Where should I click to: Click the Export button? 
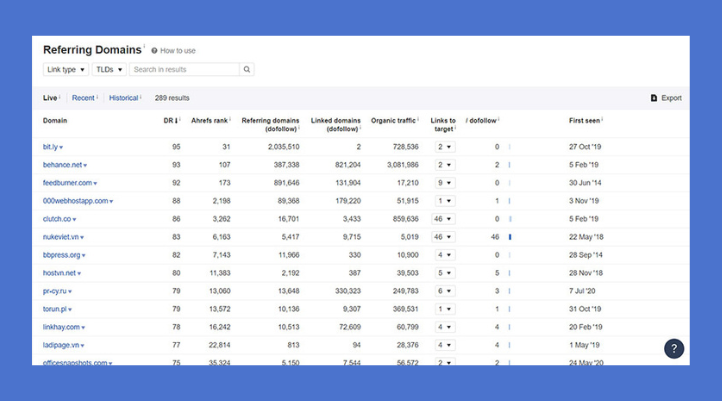click(666, 98)
